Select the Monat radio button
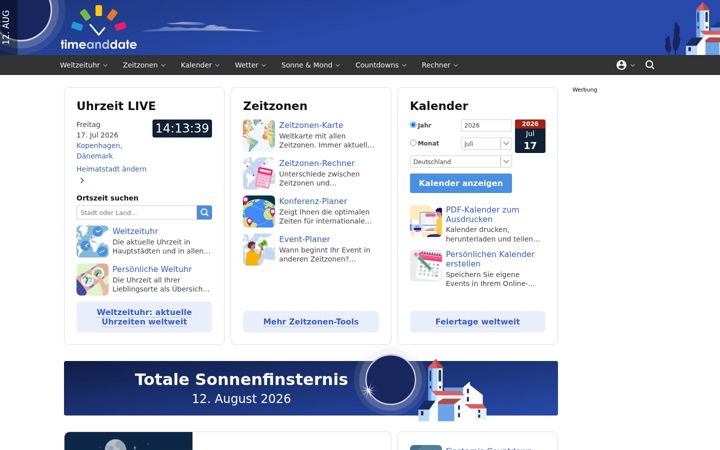 pyautogui.click(x=413, y=143)
